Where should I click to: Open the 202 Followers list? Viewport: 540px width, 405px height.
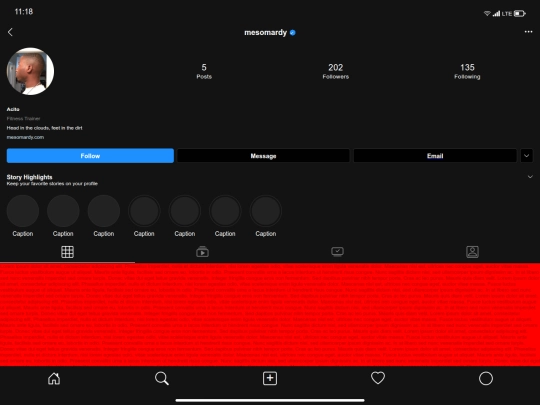335,71
